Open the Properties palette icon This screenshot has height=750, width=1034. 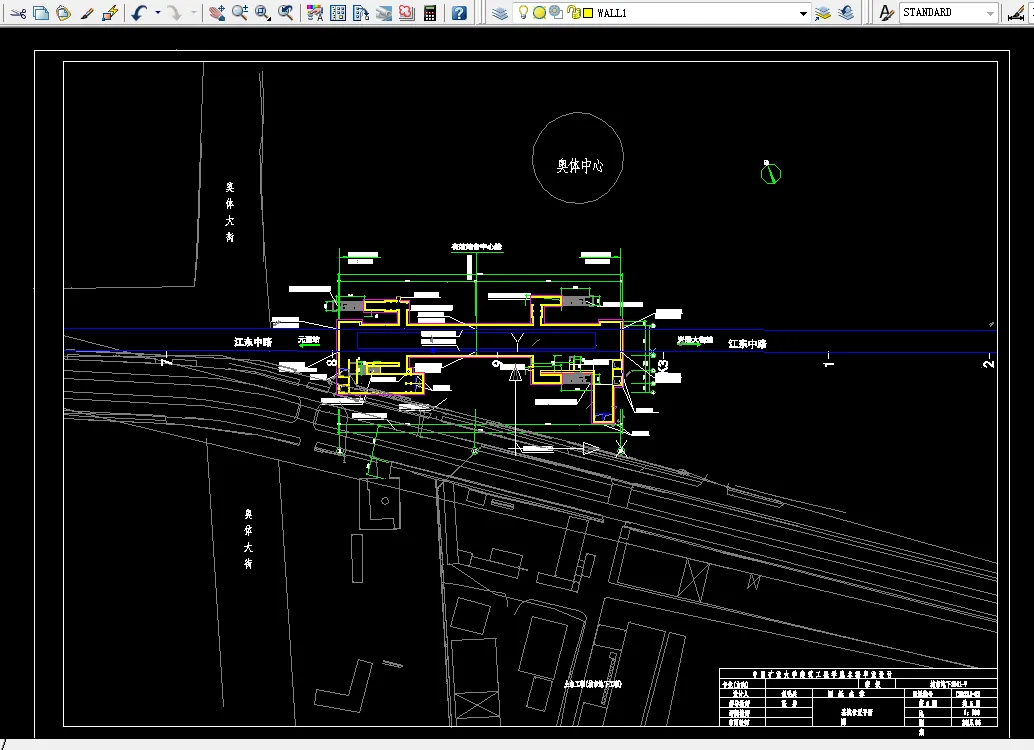(x=315, y=13)
